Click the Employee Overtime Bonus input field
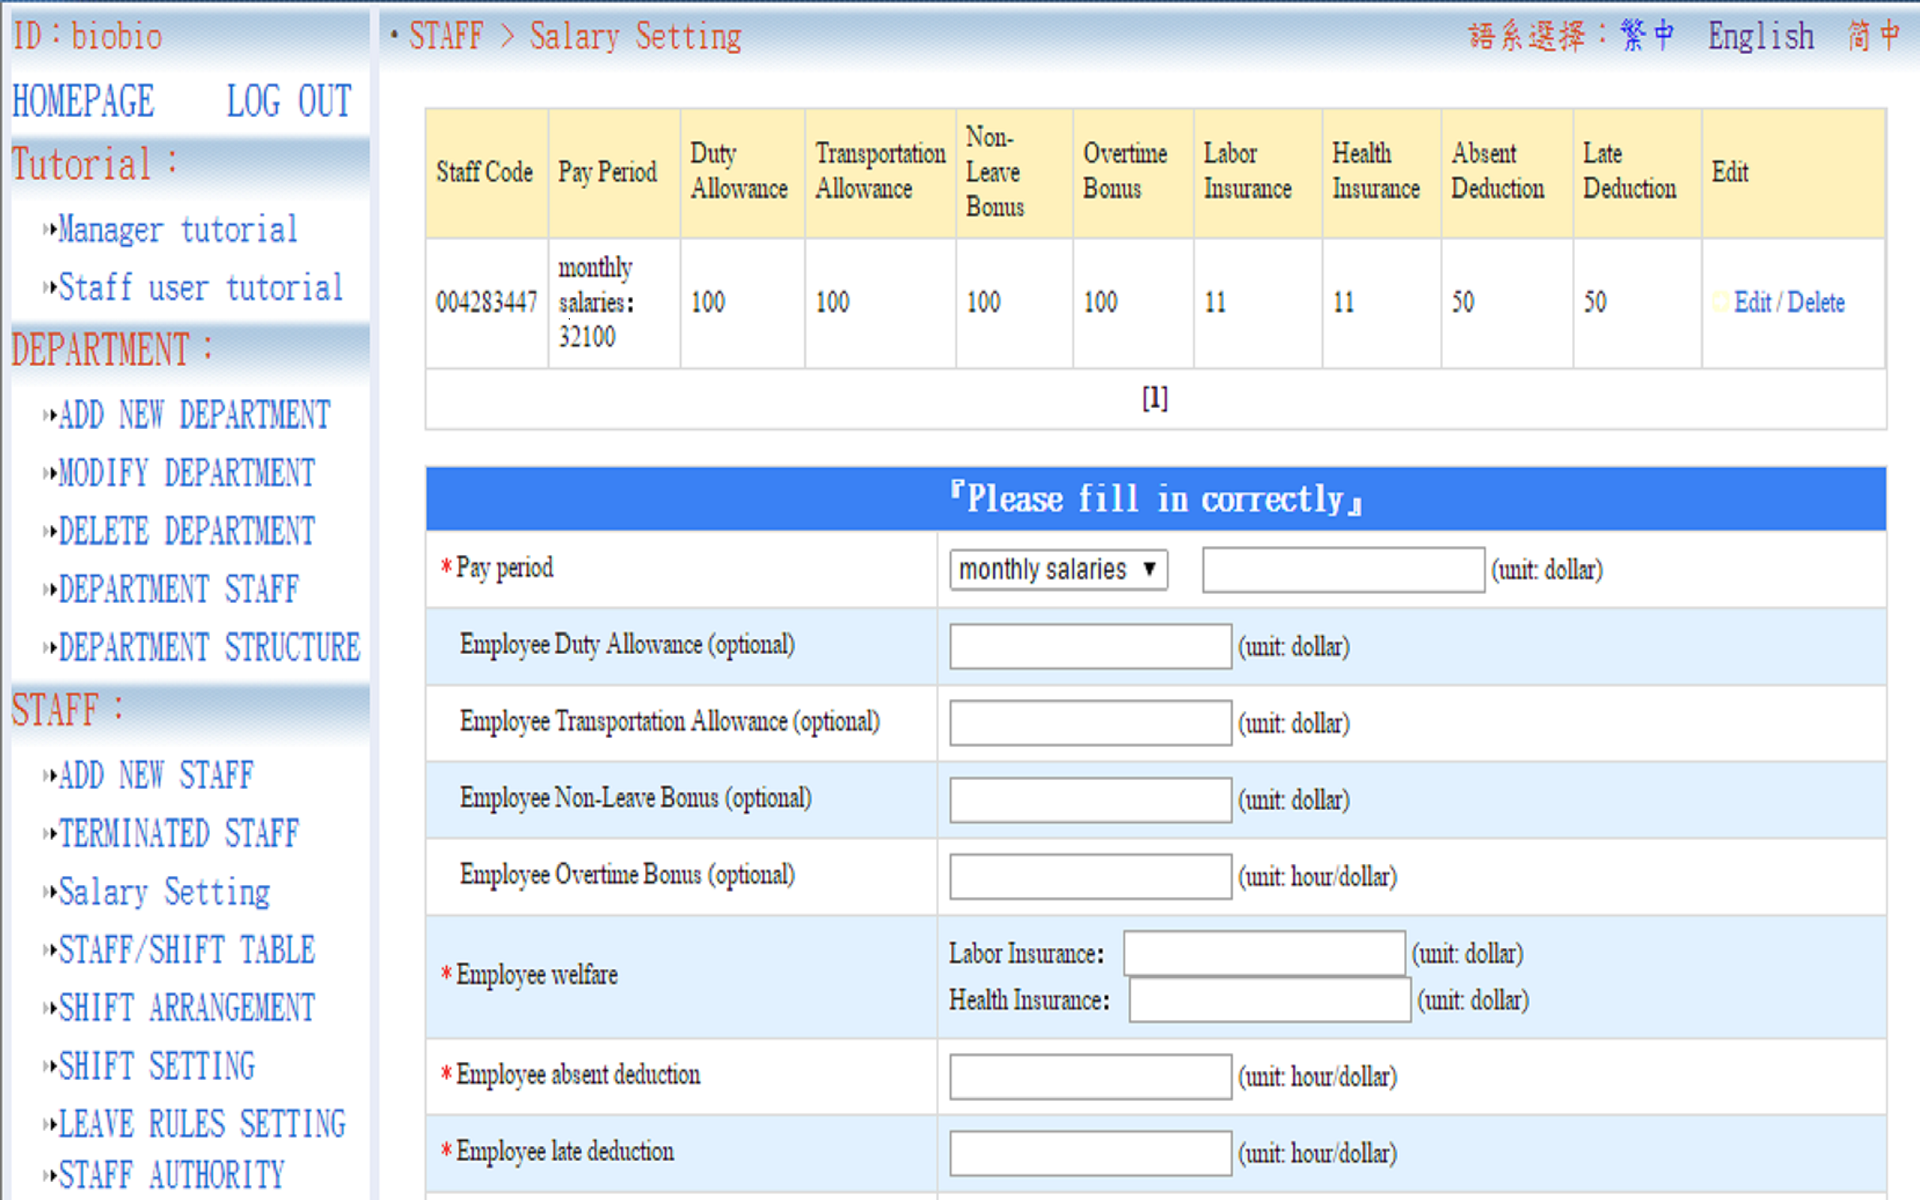The width and height of the screenshot is (1920, 1200). (x=1089, y=877)
